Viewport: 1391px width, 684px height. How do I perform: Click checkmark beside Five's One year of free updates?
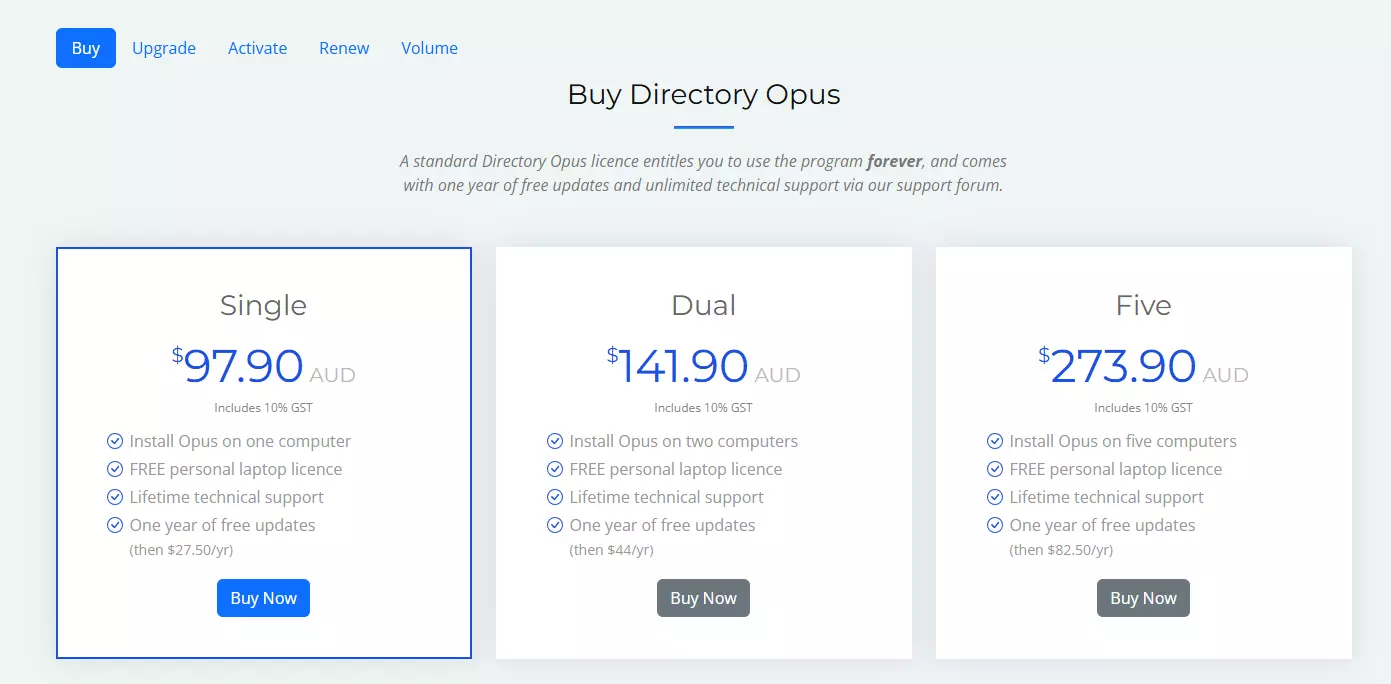pyautogui.click(x=995, y=525)
